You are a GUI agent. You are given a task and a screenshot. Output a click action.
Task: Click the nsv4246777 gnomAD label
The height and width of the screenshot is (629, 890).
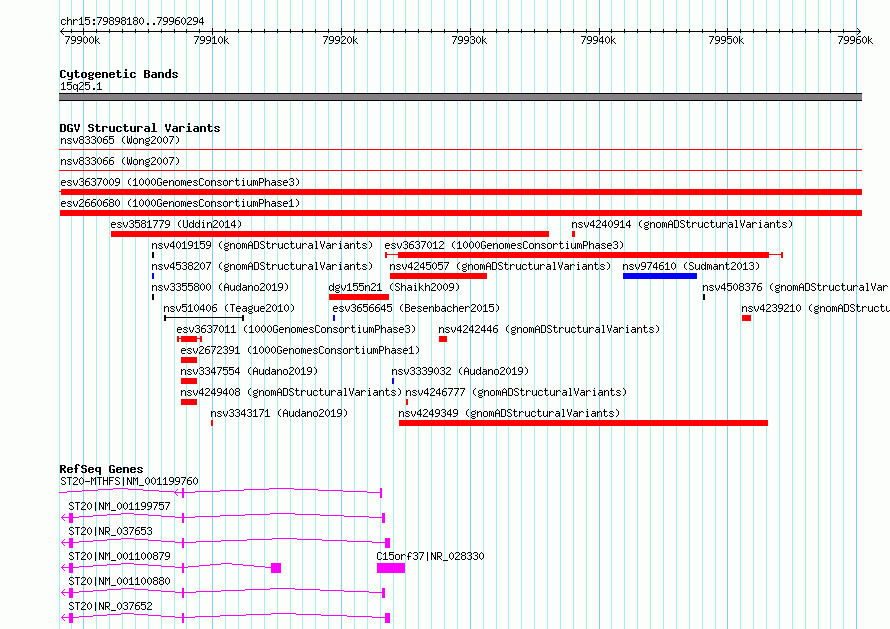(516, 392)
